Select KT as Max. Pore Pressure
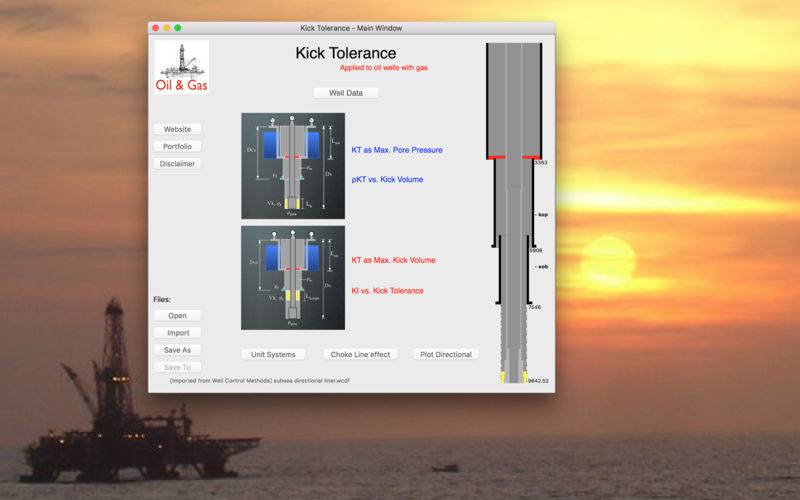Screen dimensions: 800x500 (397, 150)
